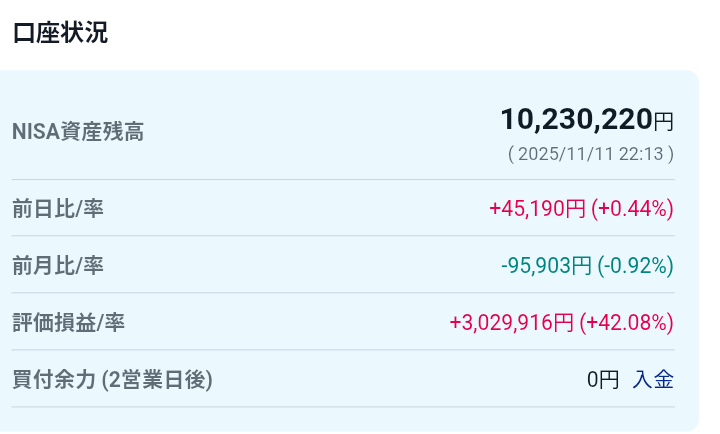Click the +3,029,916円 unrealized gain amount
Screen dimensions: 720x434
tap(511, 323)
